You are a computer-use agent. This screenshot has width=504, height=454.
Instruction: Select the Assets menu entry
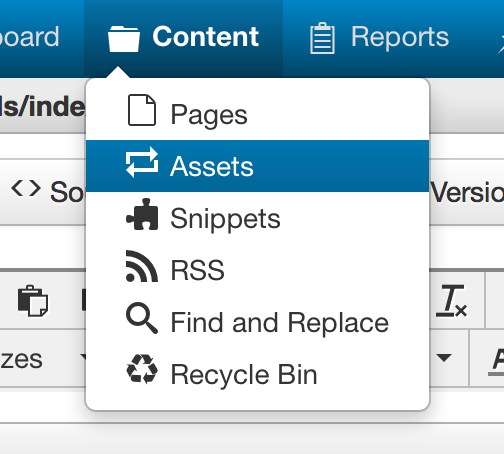coord(257,166)
